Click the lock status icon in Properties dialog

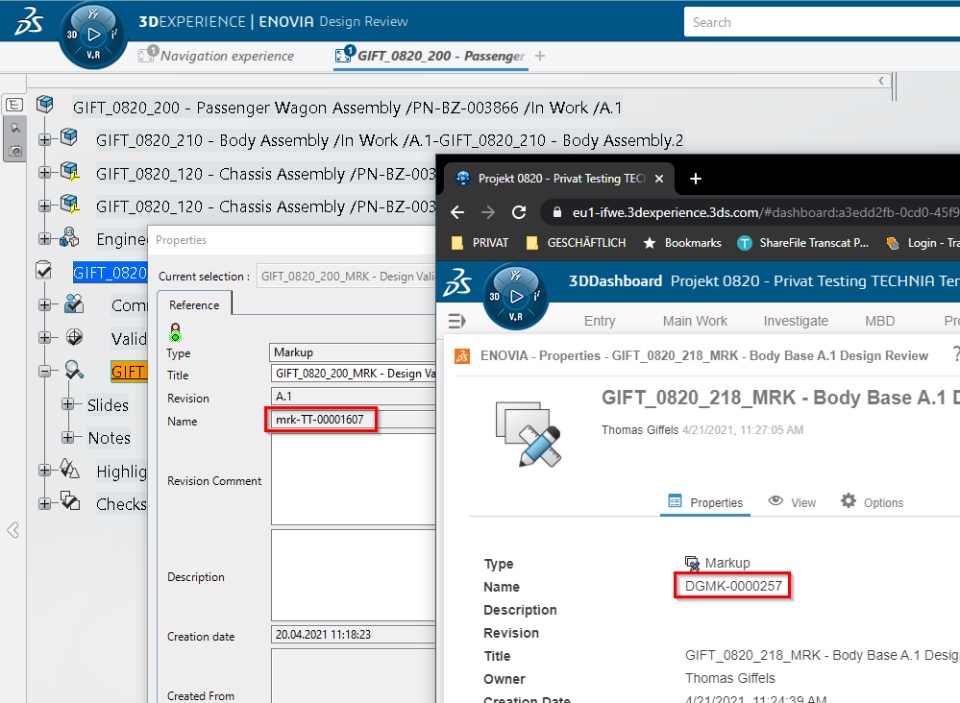coord(175,333)
